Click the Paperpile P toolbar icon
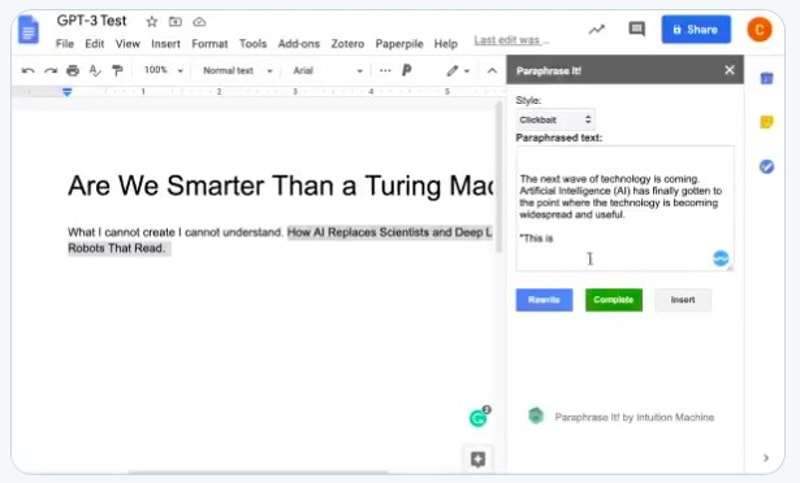 pos(407,70)
